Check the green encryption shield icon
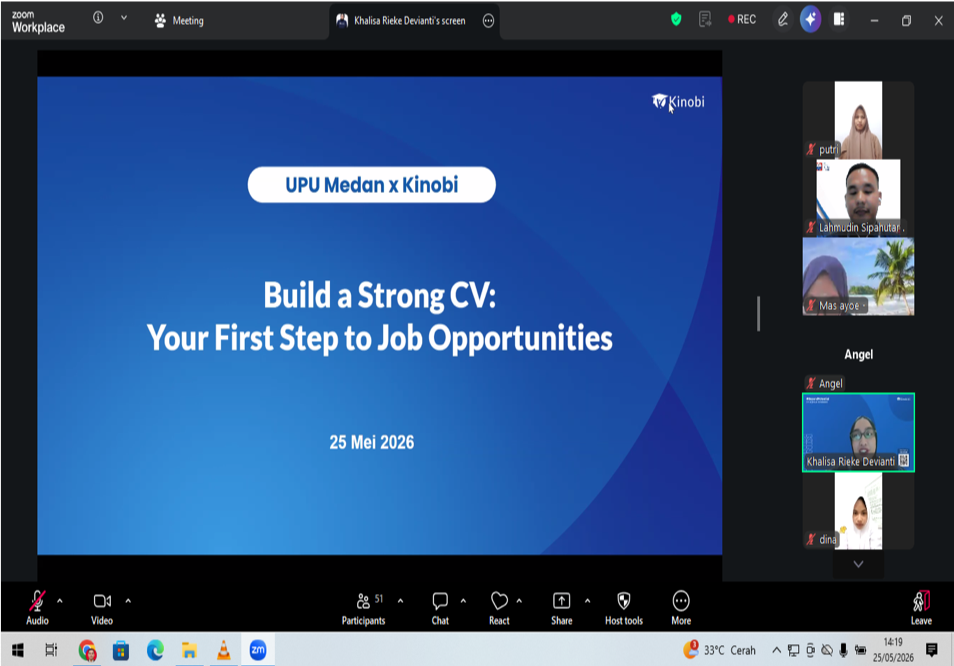Screen dimensions: 954x666 pos(676,19)
